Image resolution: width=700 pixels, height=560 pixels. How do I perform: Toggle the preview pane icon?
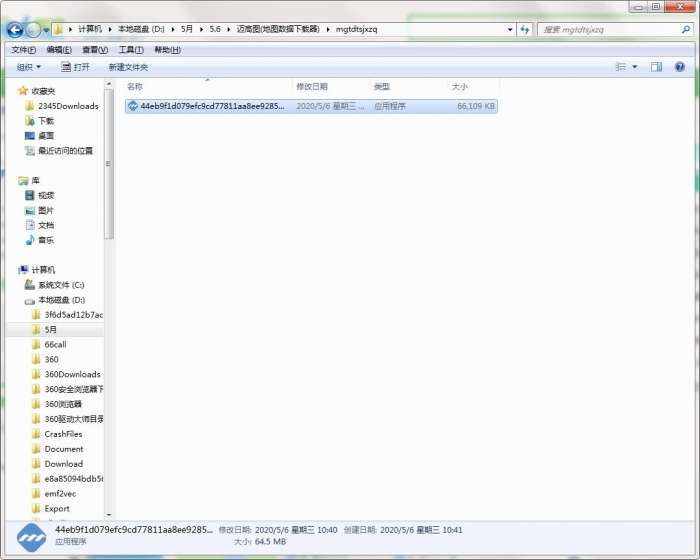tap(656, 67)
